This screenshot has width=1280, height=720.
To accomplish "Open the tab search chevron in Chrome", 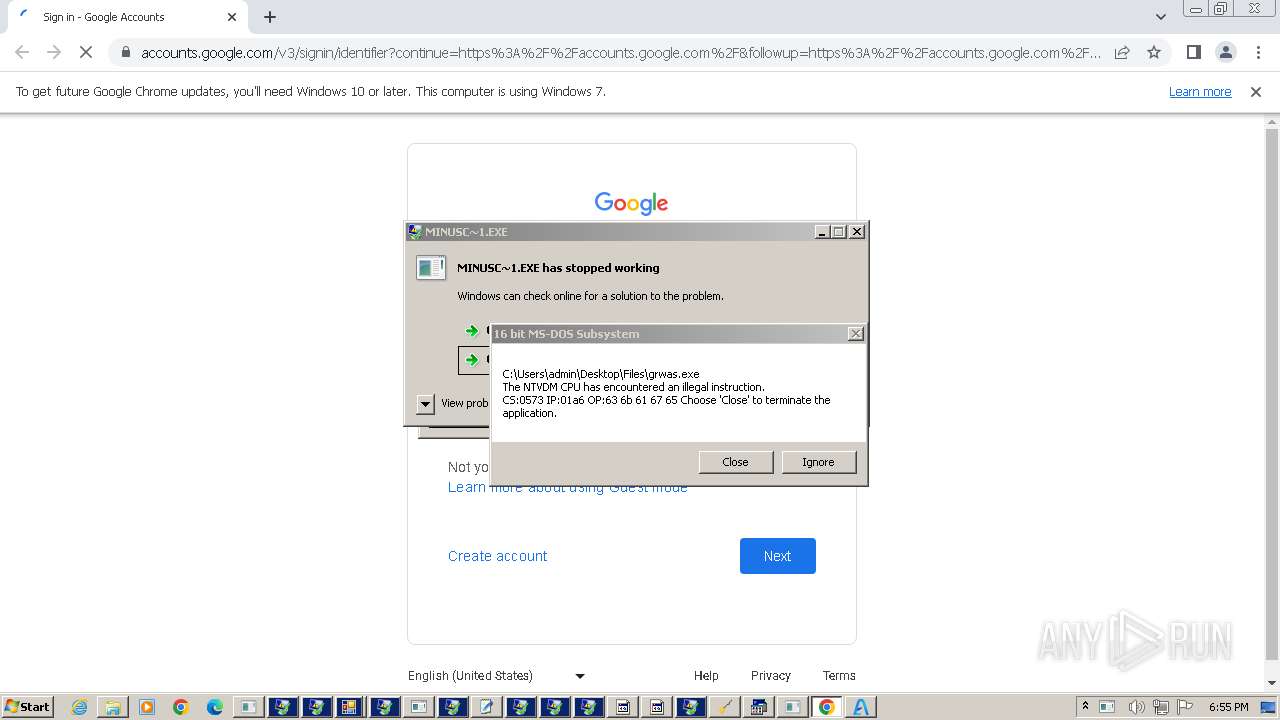I will click(1160, 17).
